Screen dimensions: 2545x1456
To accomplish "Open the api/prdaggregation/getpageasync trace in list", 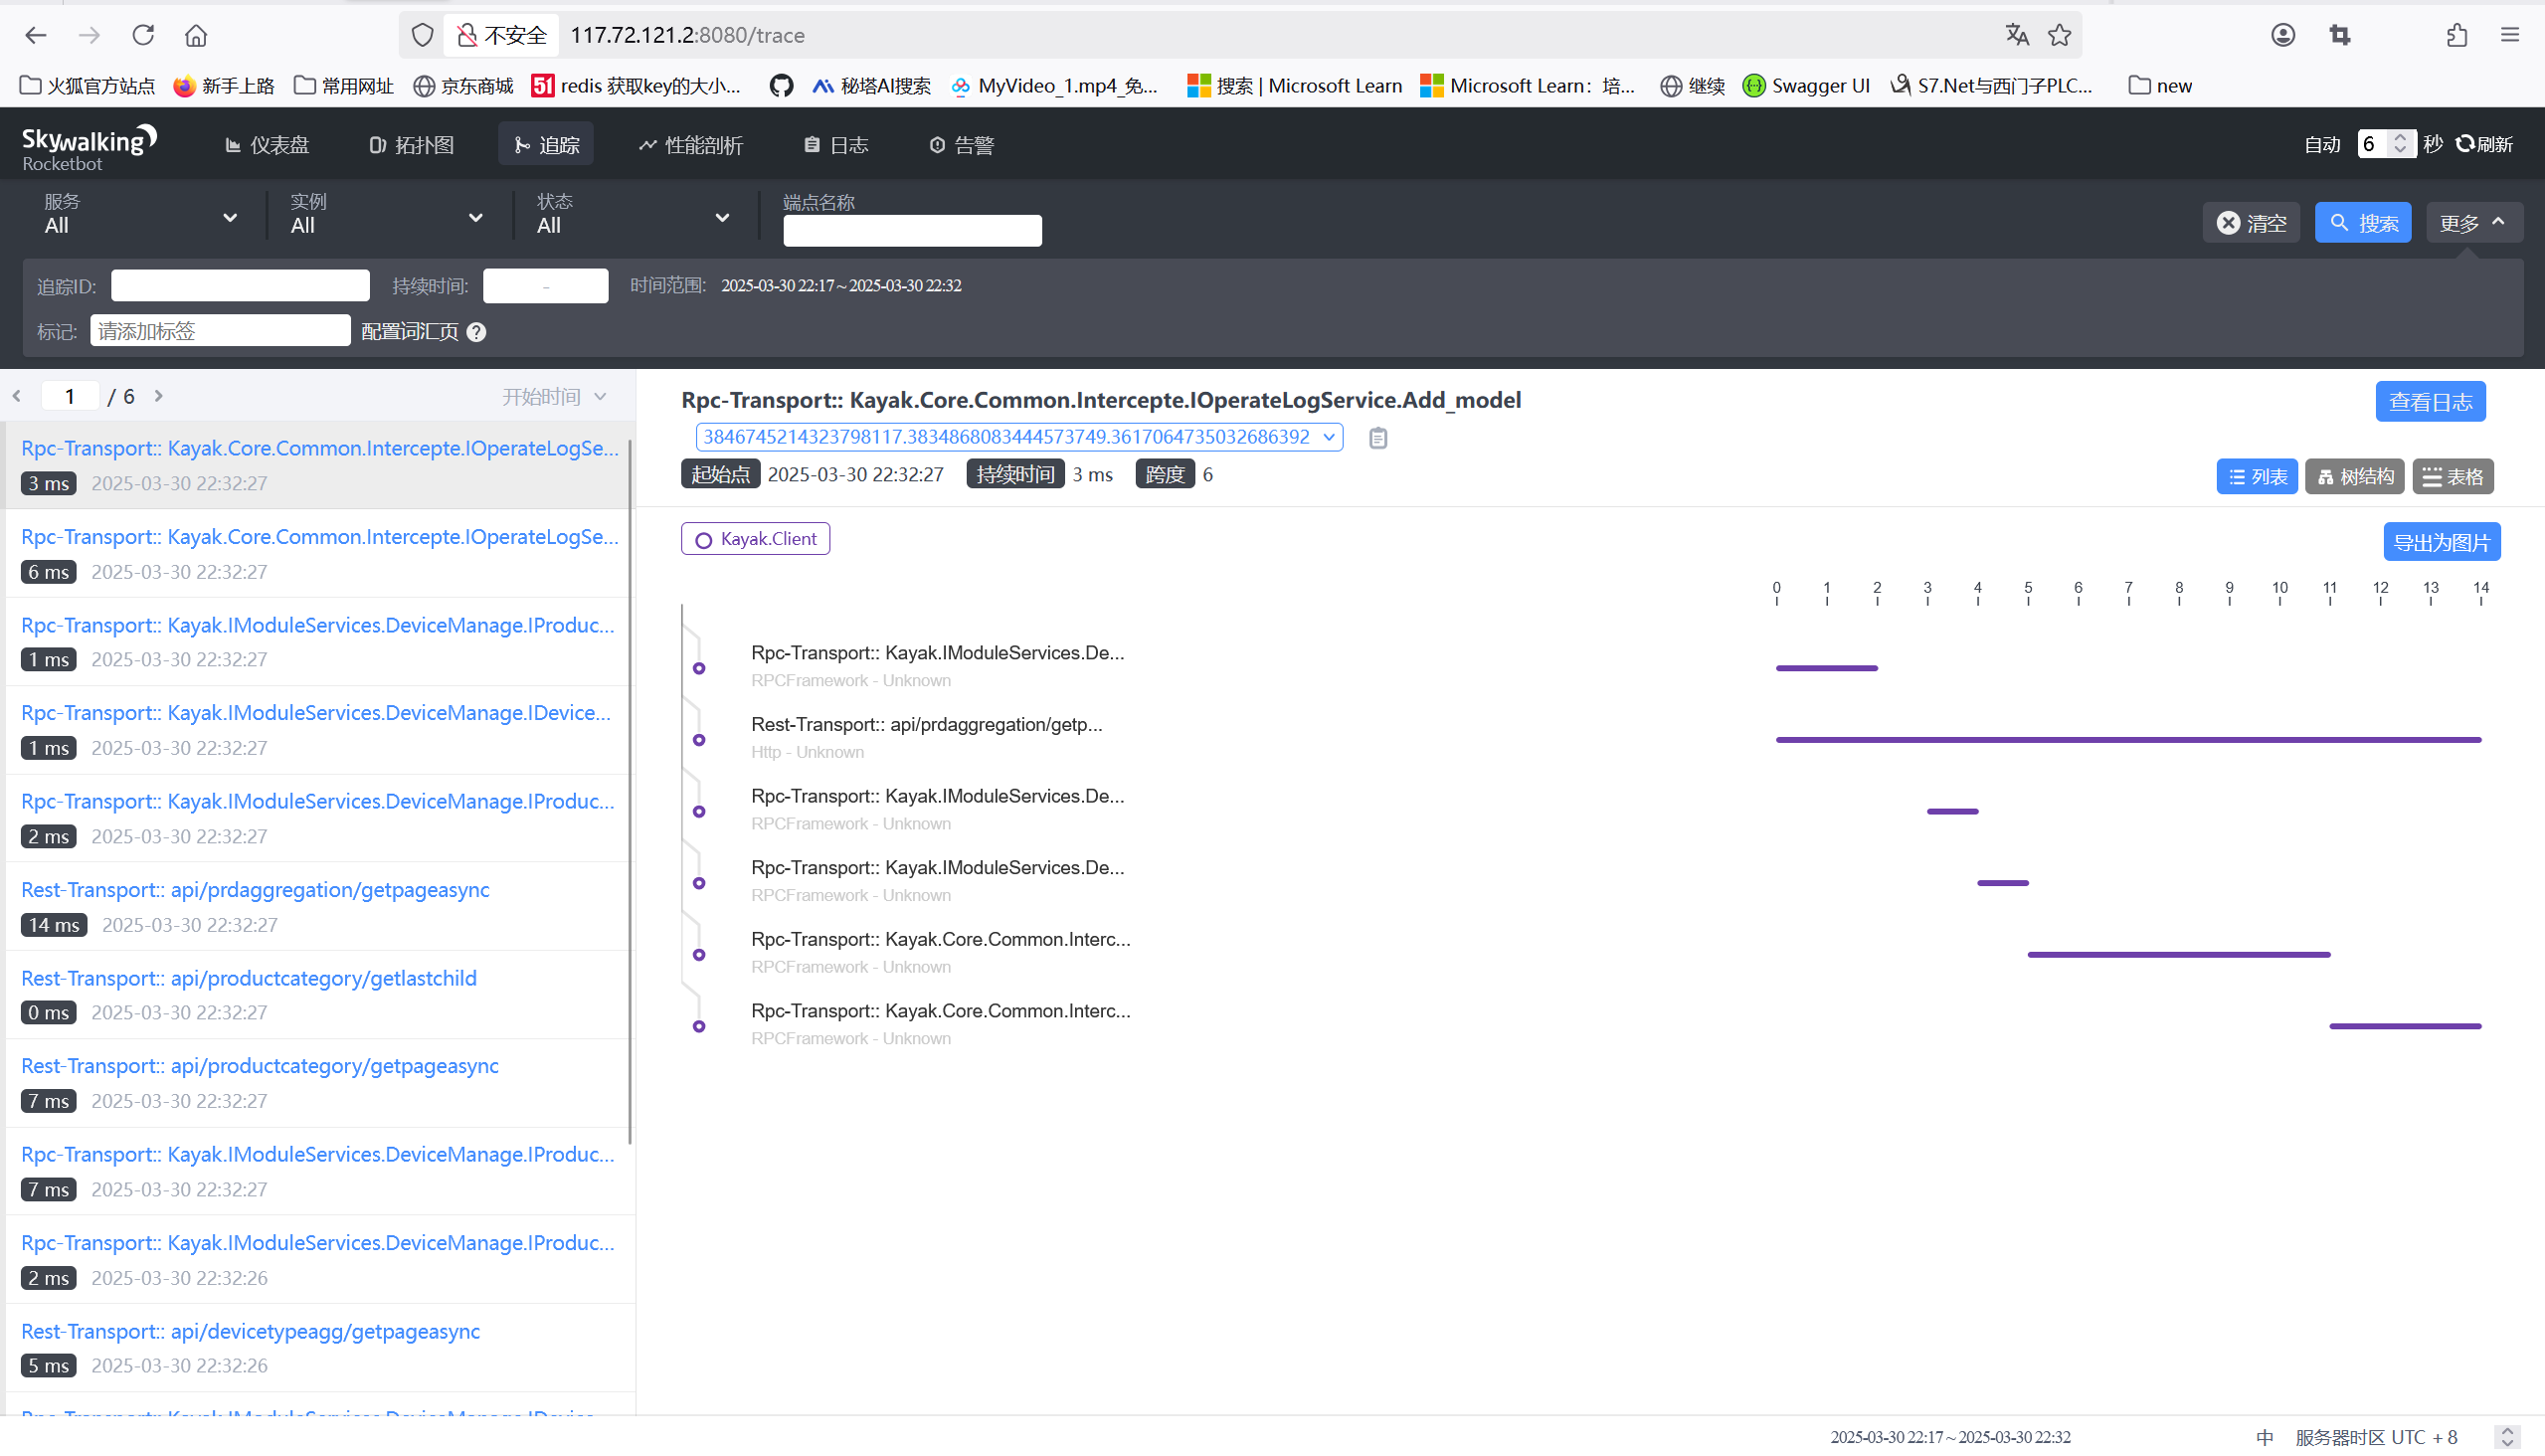I will pyautogui.click(x=255, y=890).
